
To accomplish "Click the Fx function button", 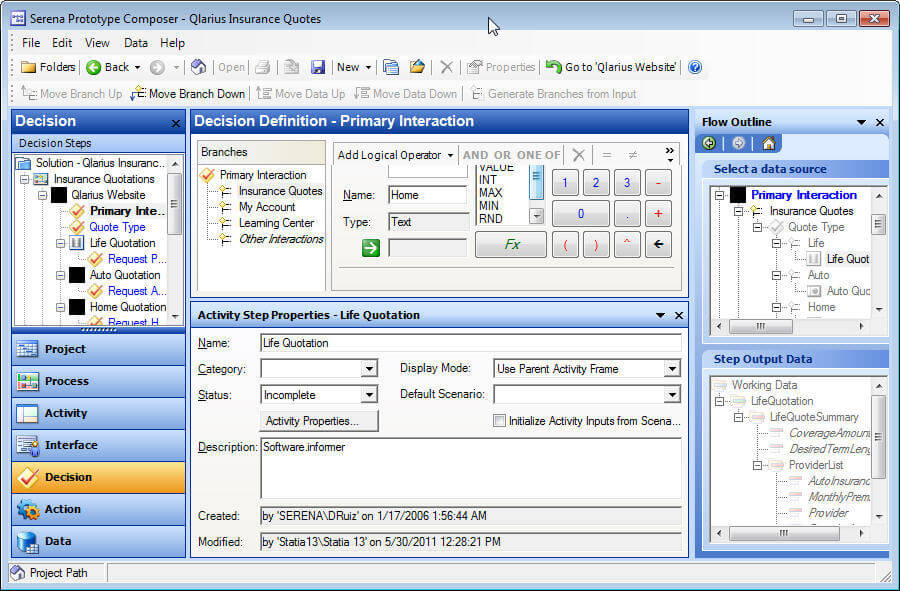I will [x=511, y=244].
